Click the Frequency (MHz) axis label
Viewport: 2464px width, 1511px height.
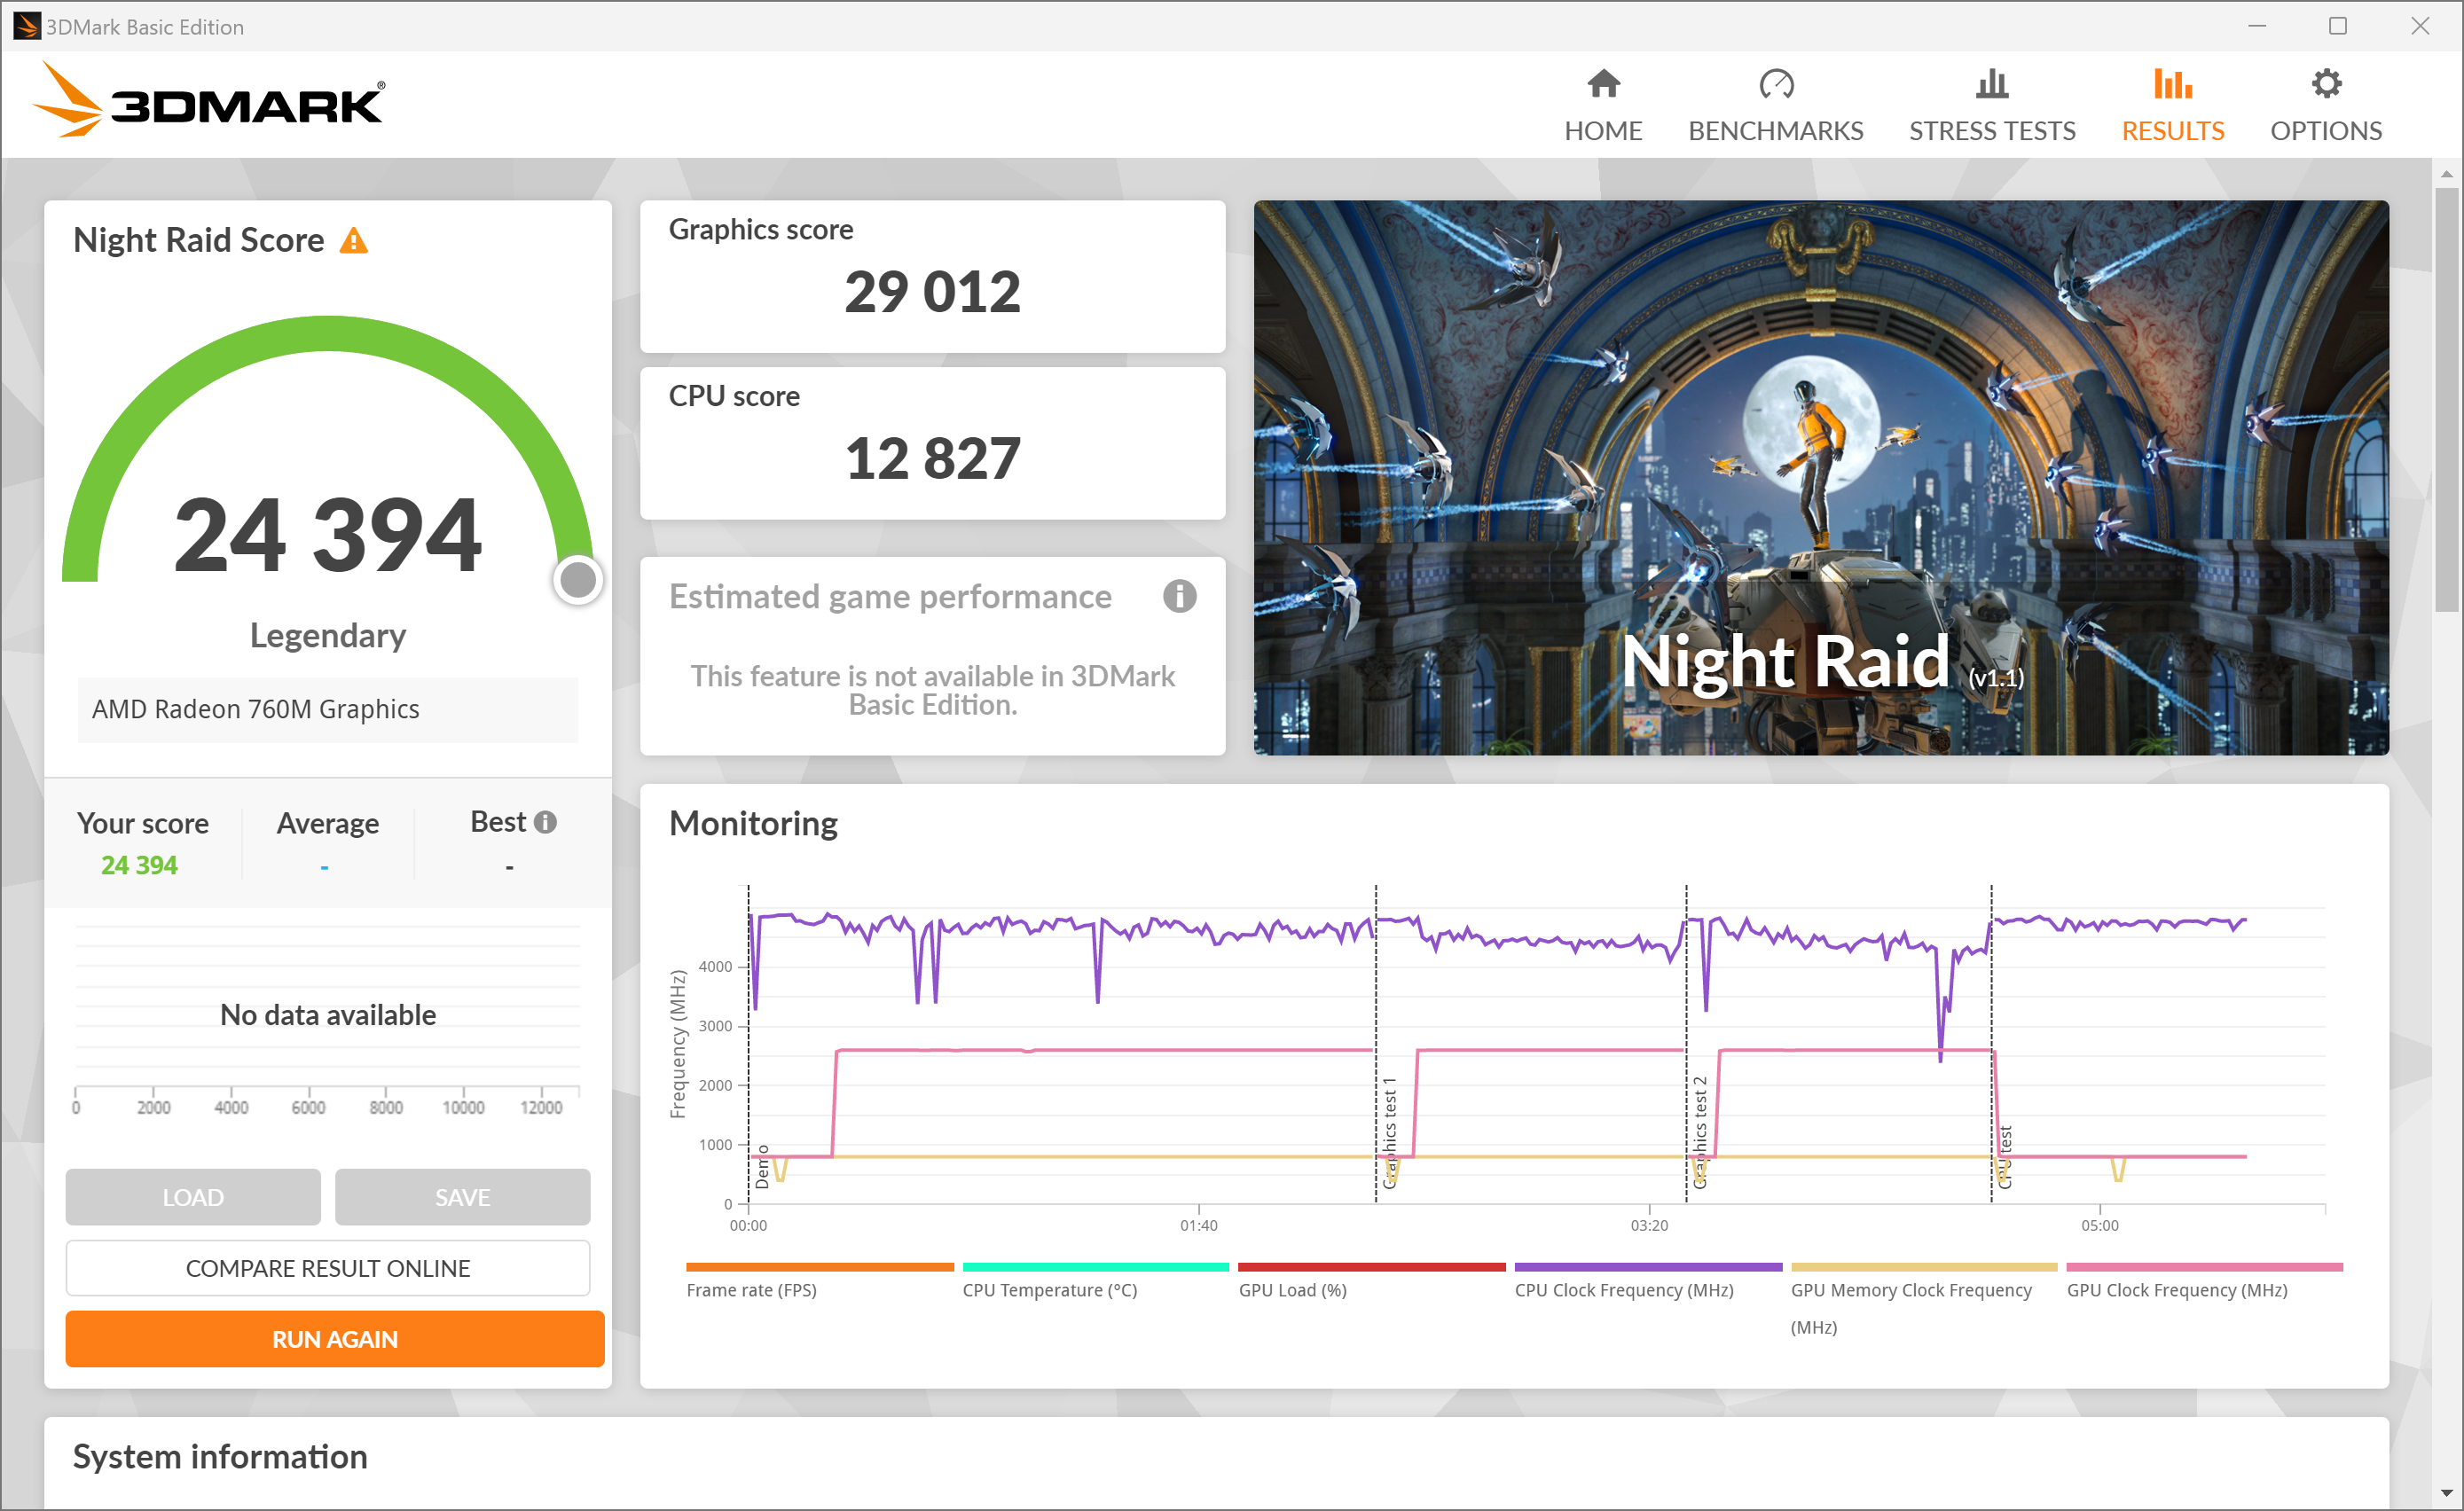(x=678, y=1044)
